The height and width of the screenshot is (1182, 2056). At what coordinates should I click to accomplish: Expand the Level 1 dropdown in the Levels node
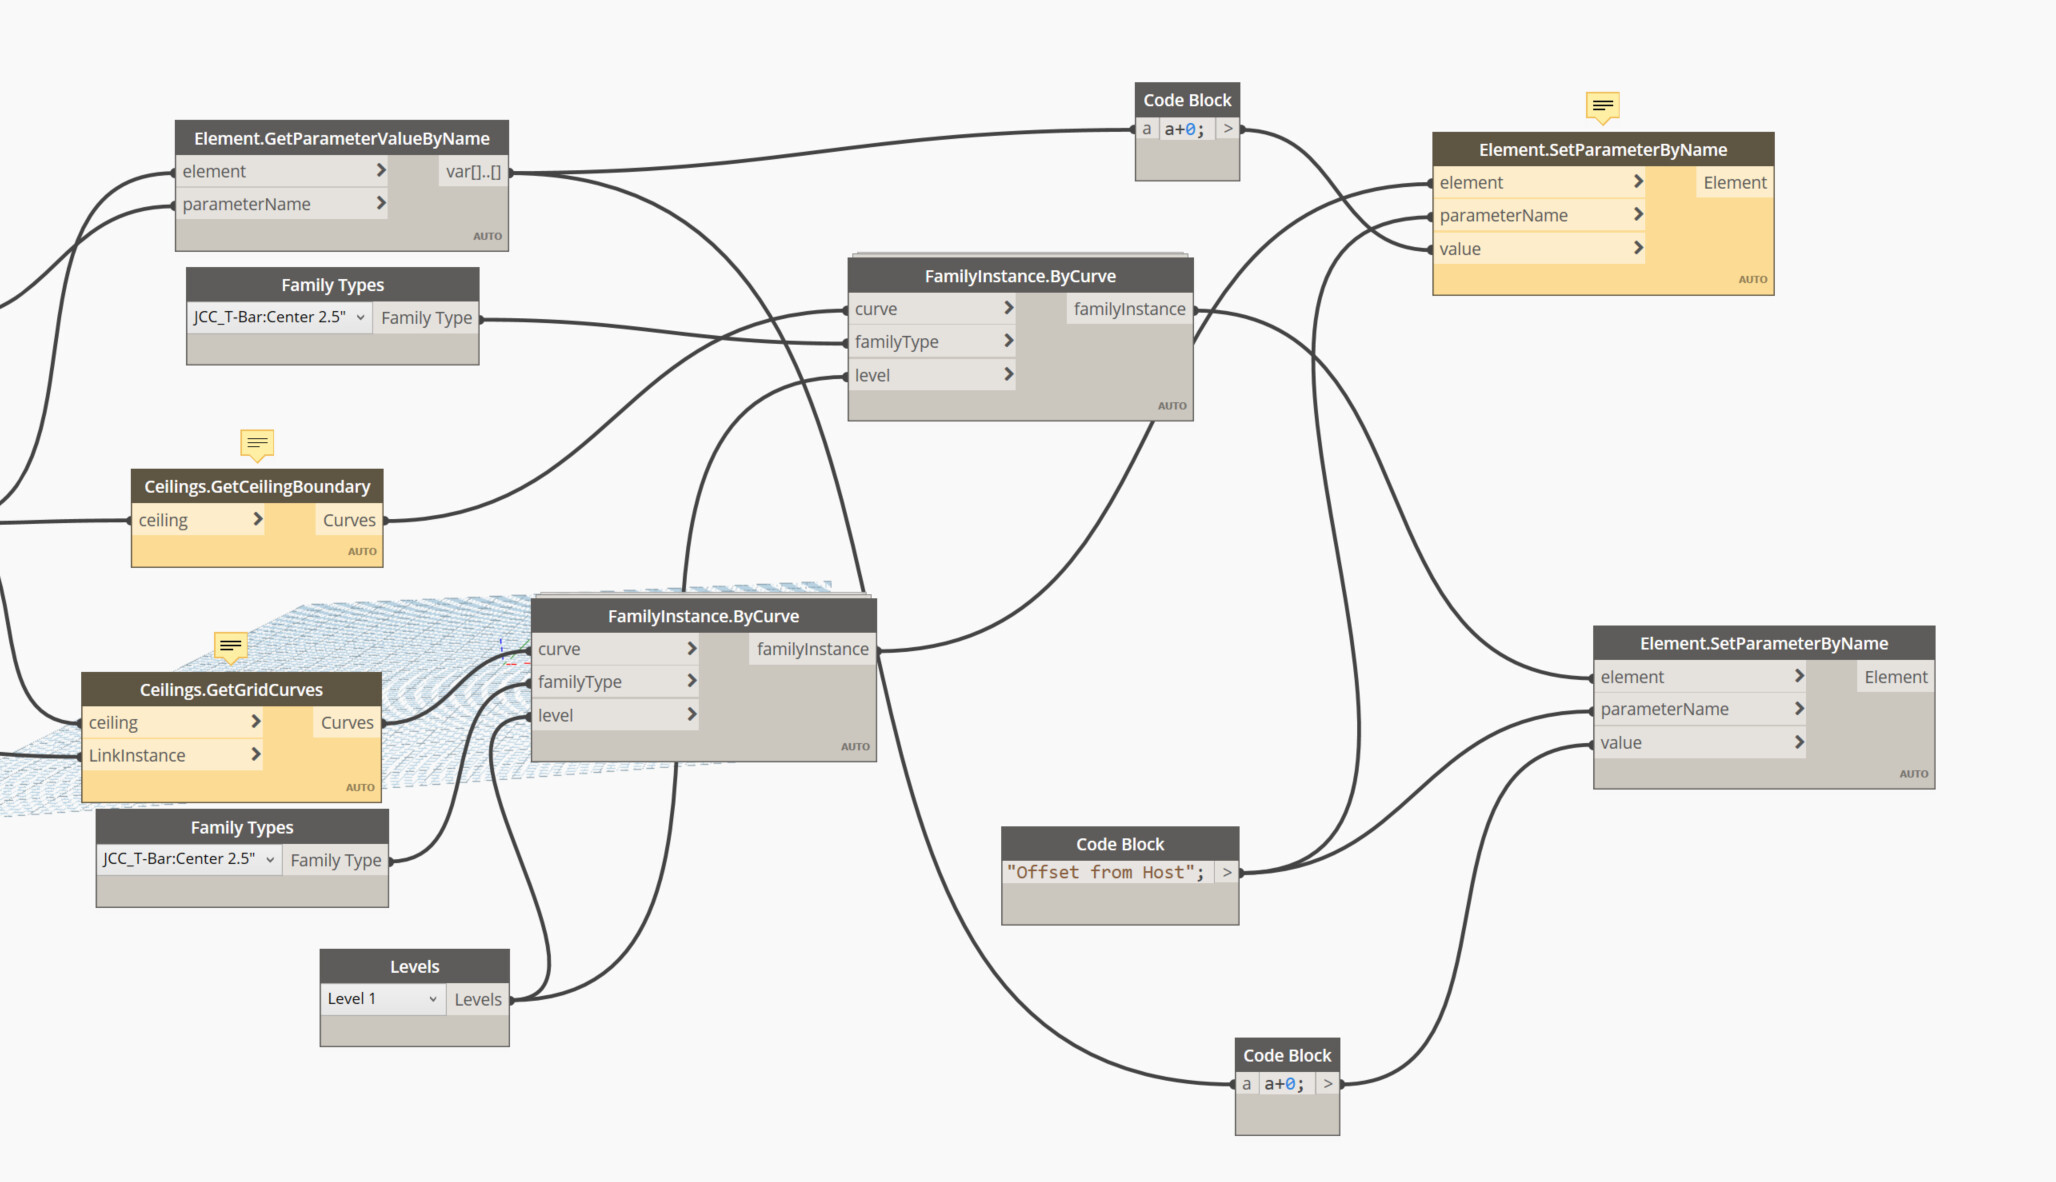pyautogui.click(x=432, y=999)
